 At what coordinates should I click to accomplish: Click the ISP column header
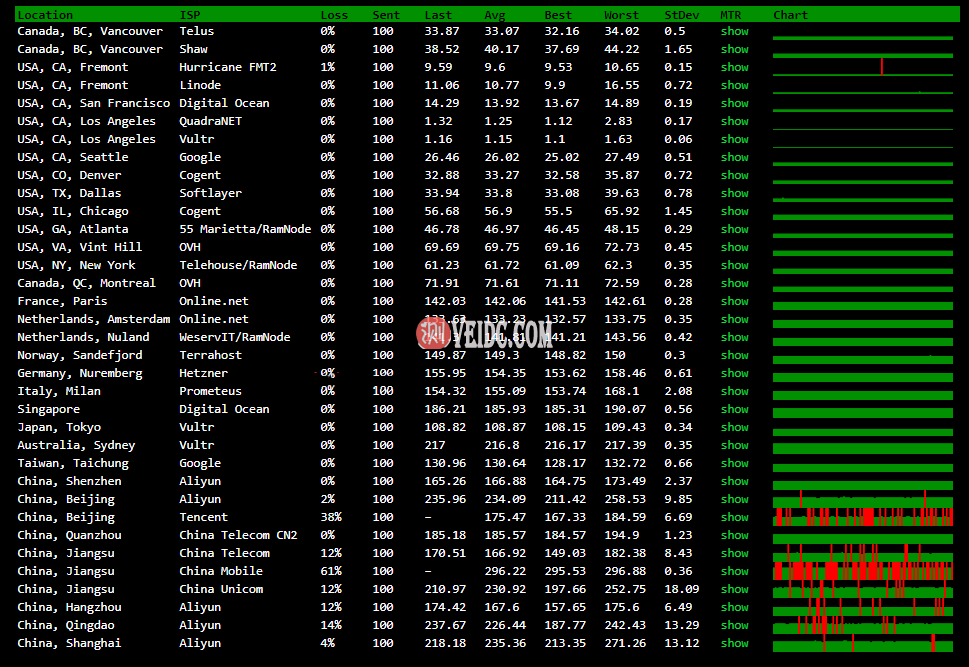[x=189, y=15]
